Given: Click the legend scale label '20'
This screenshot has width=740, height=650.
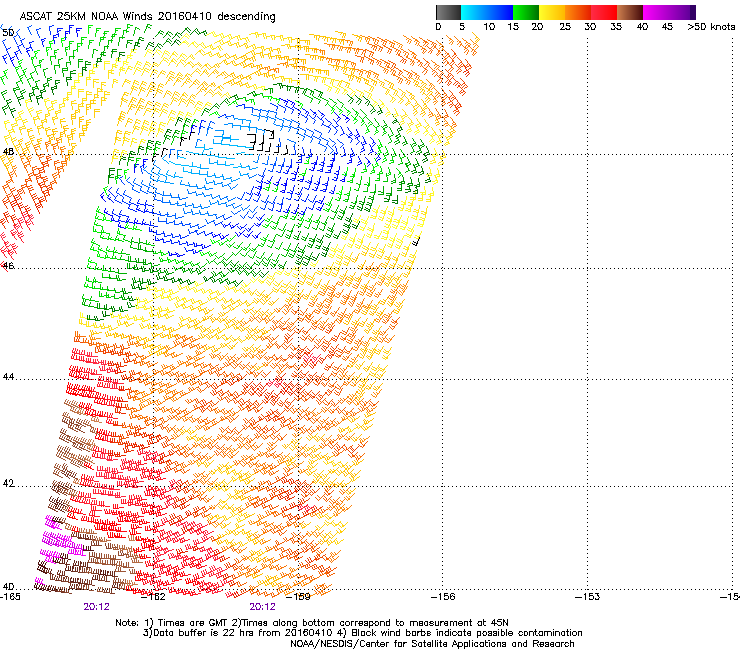Looking at the screenshot, I should coord(537,27).
